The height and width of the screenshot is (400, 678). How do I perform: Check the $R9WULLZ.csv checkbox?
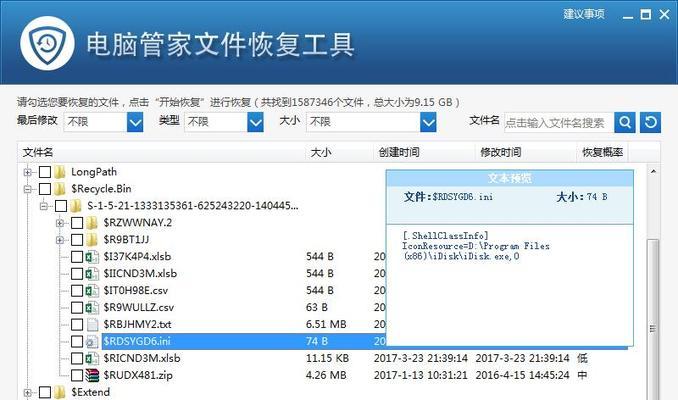tap(77, 307)
